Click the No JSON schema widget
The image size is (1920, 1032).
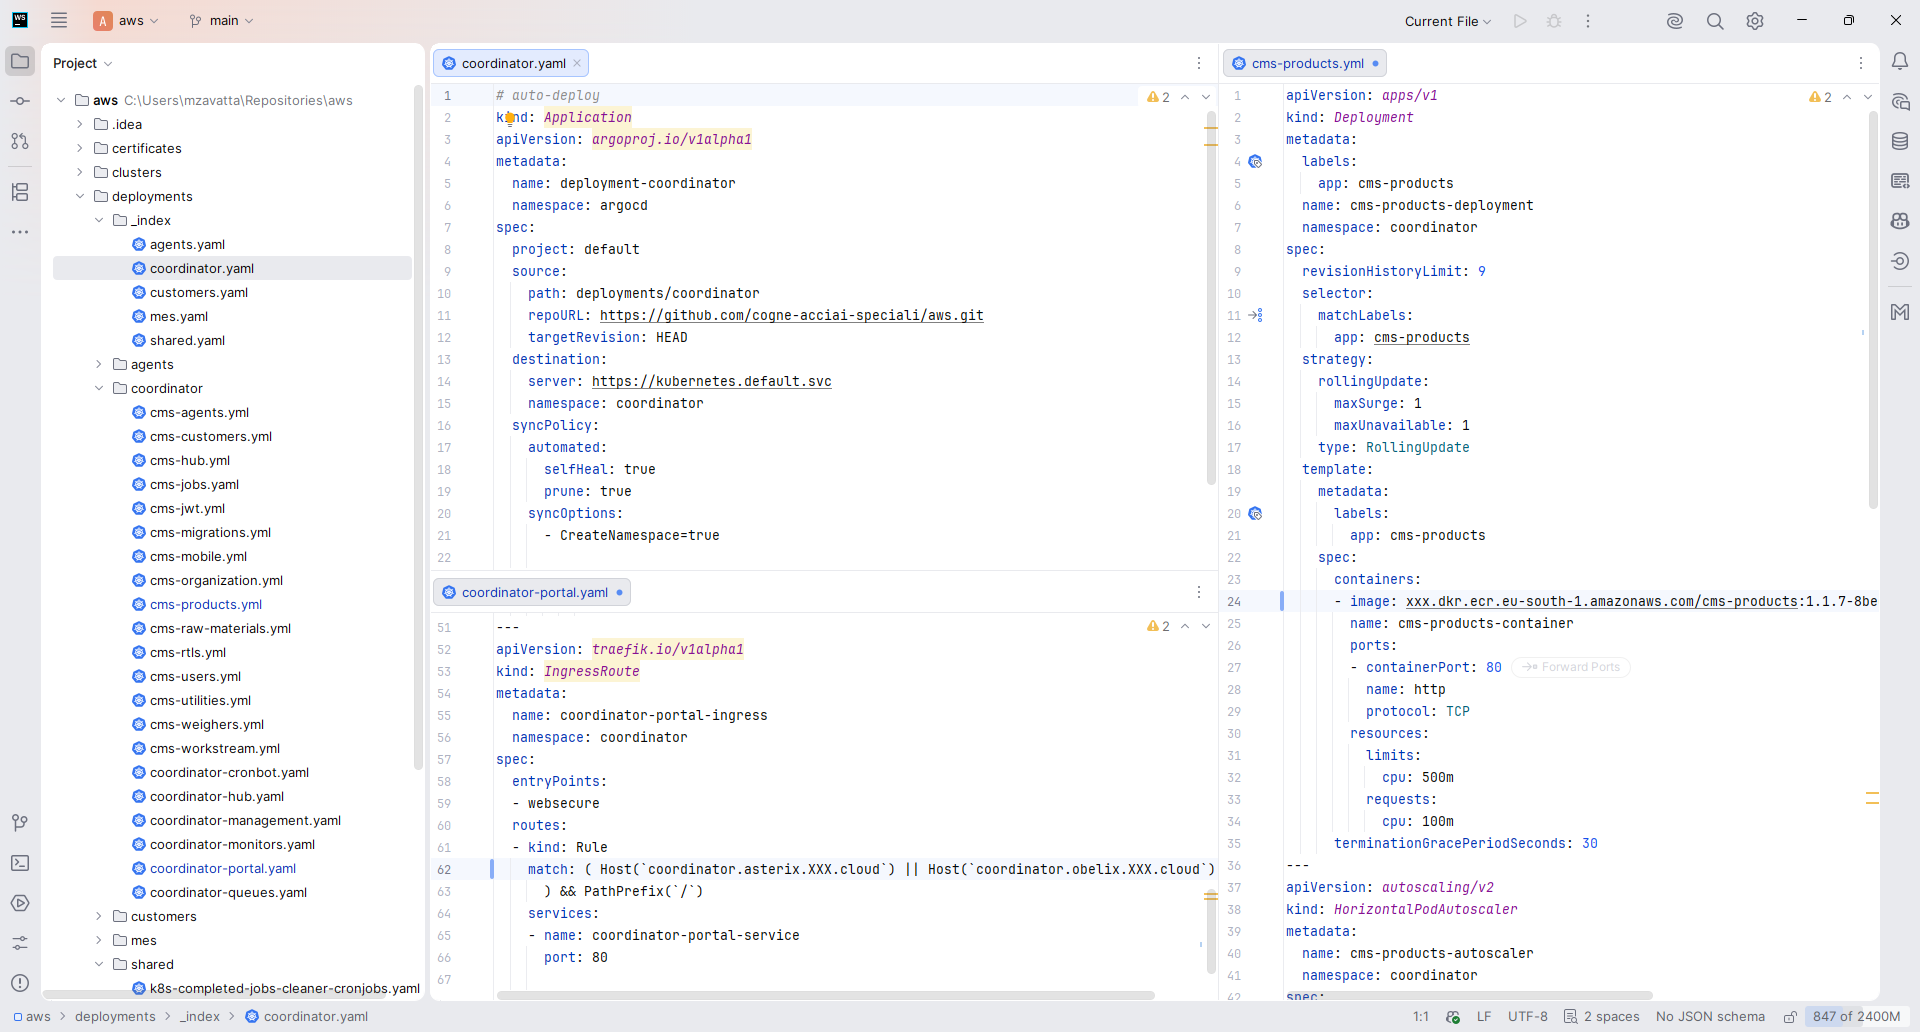click(1710, 1016)
